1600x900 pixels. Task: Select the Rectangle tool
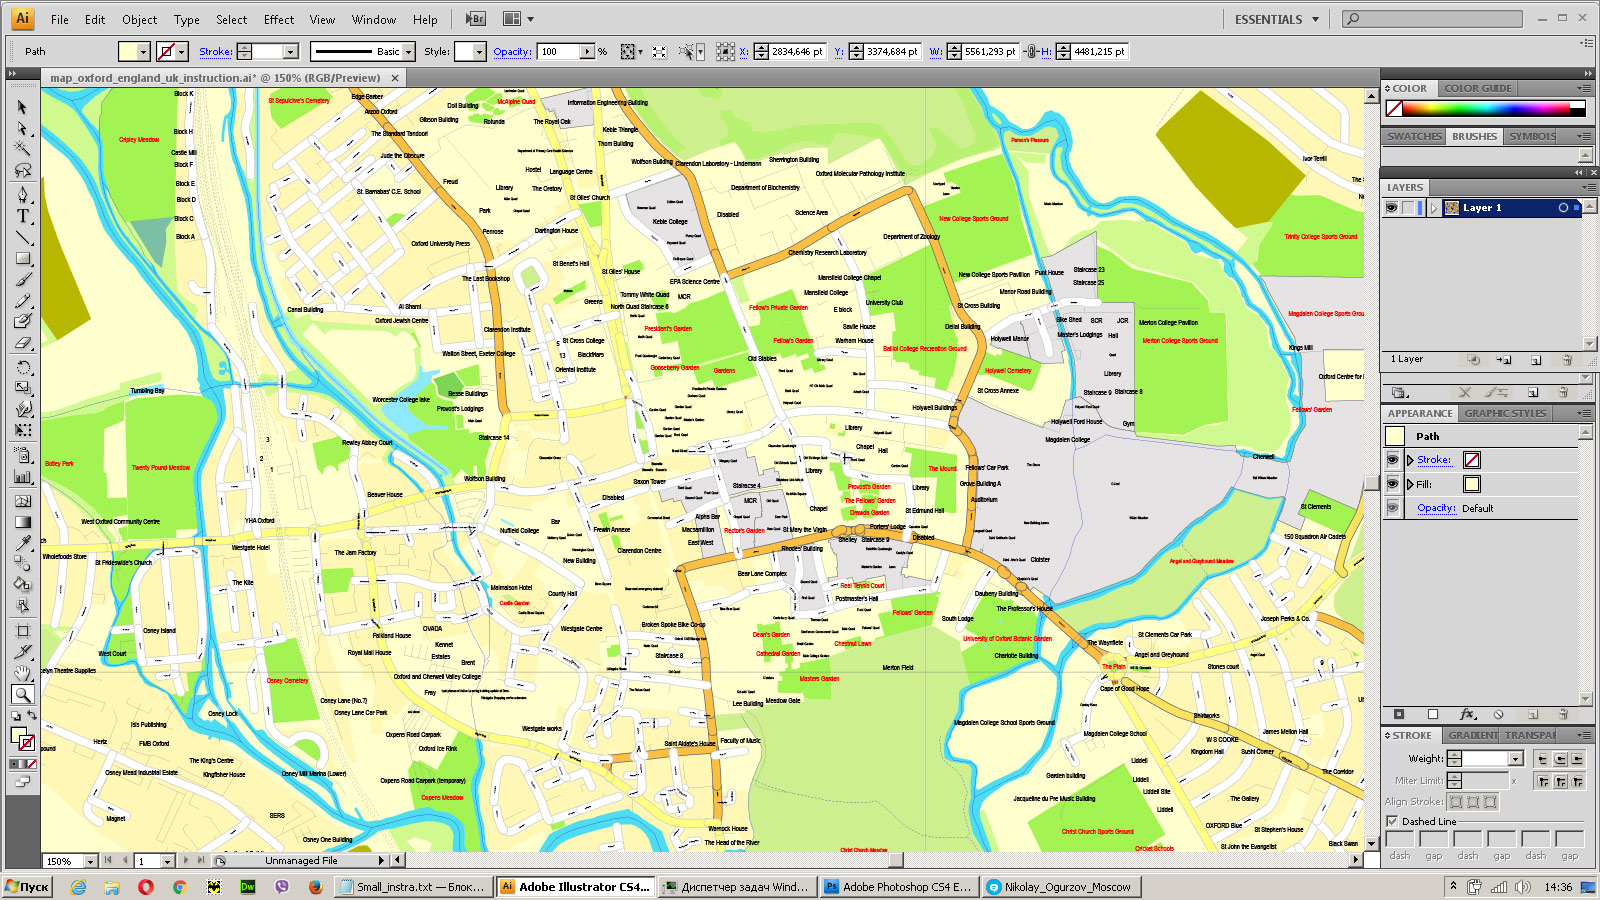[x=23, y=258]
